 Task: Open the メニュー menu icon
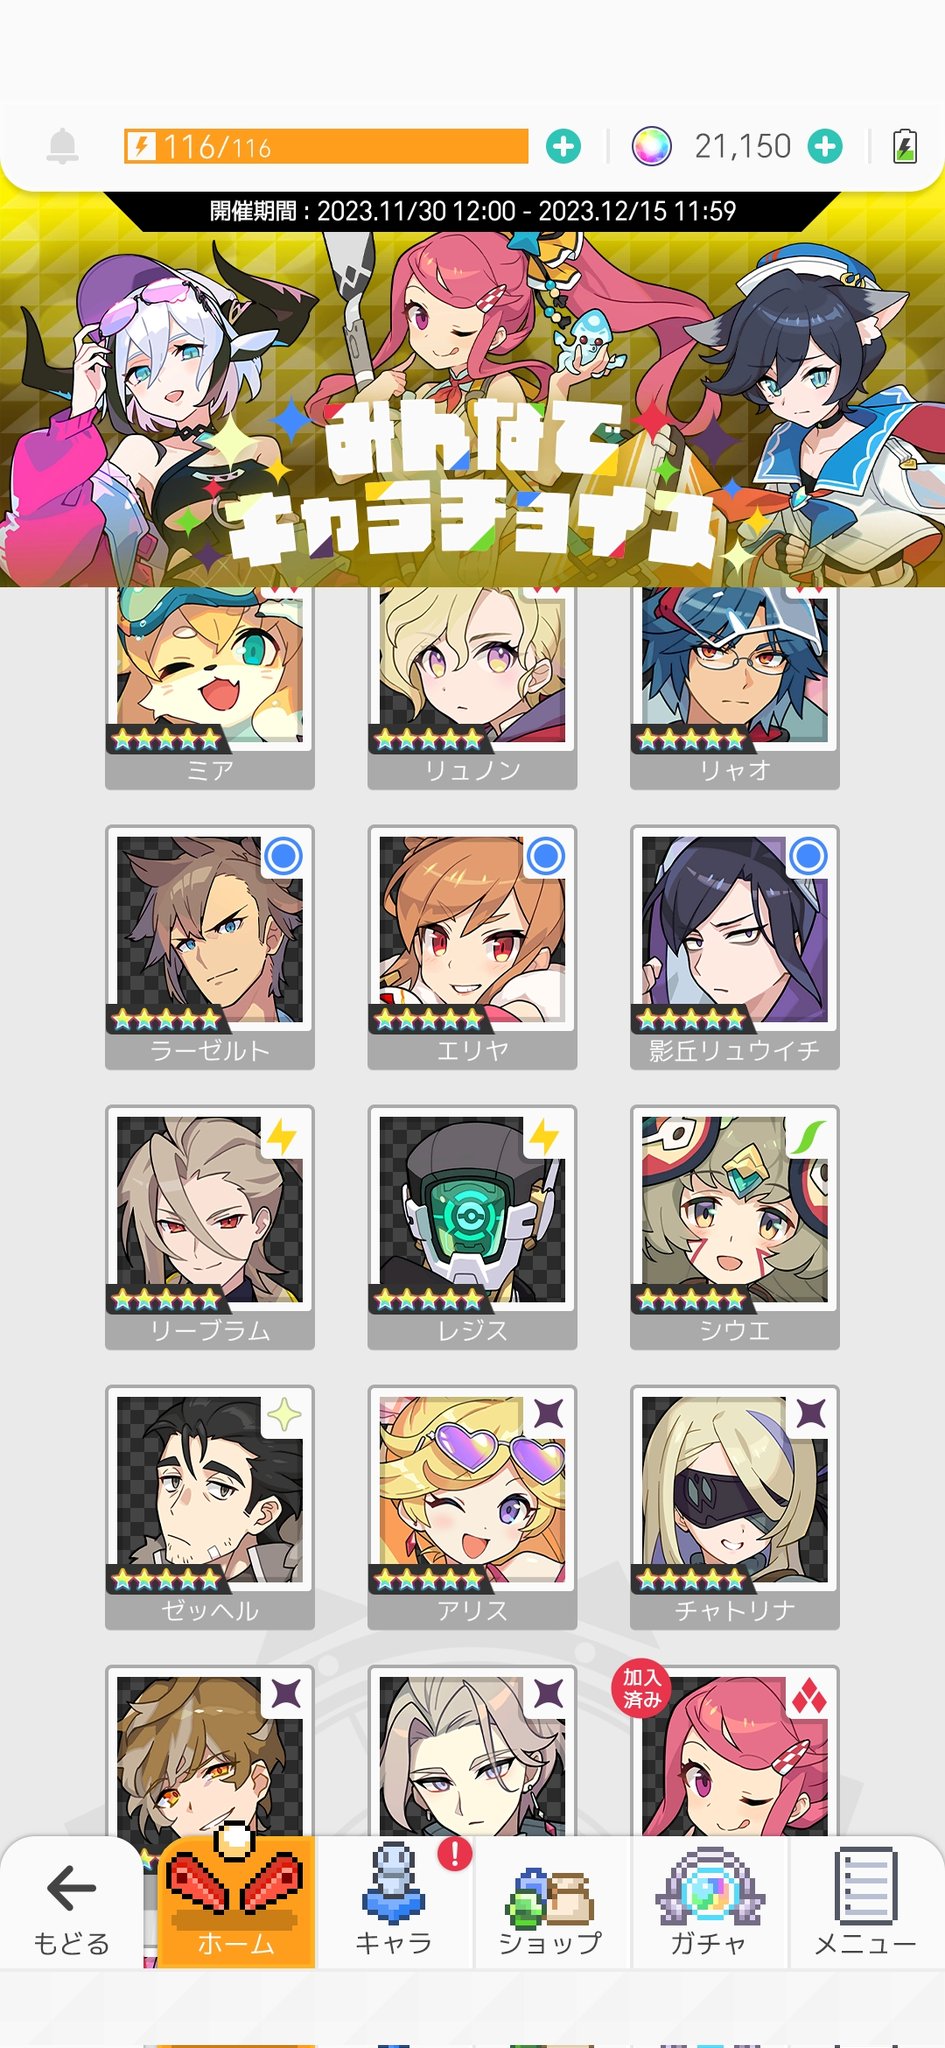(x=866, y=1901)
